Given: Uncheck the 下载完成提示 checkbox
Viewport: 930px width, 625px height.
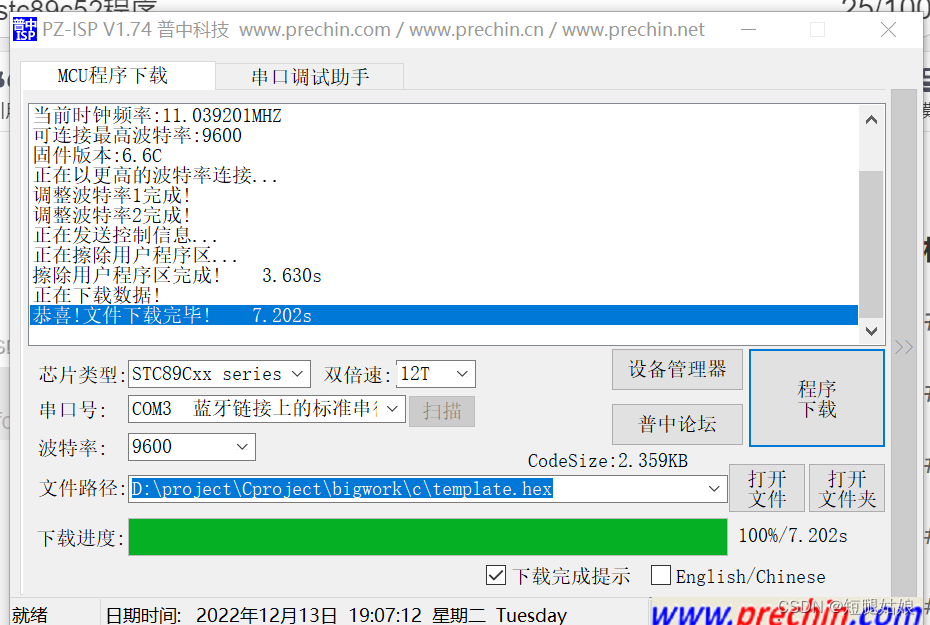Looking at the screenshot, I should coord(496,576).
